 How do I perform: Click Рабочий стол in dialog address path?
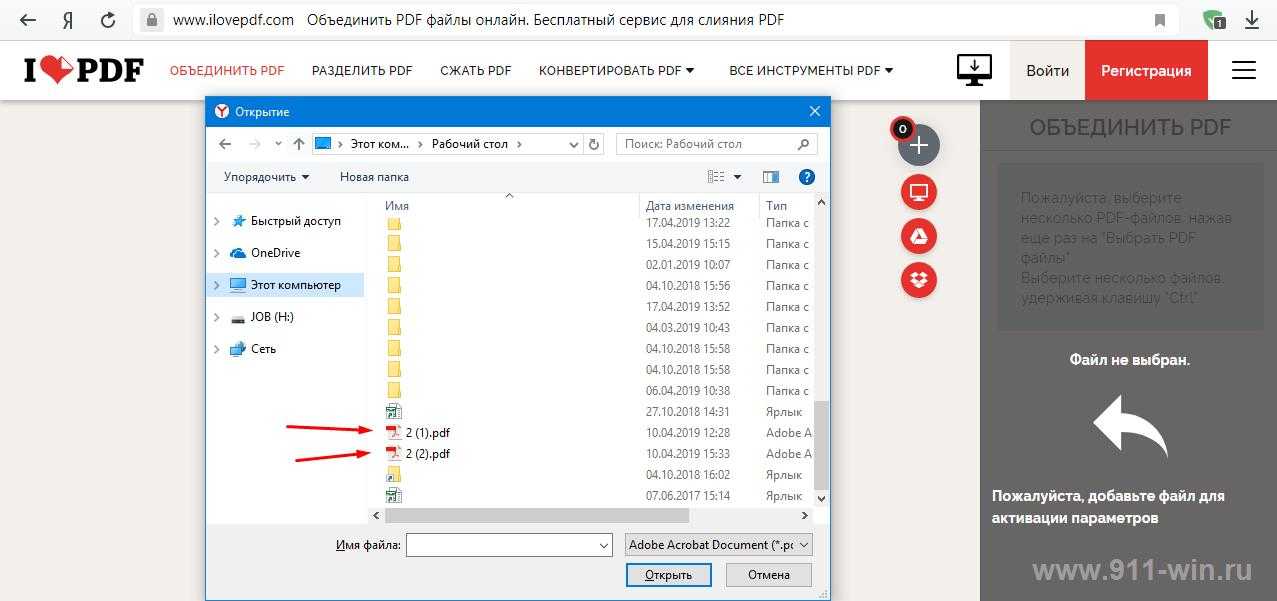point(470,144)
